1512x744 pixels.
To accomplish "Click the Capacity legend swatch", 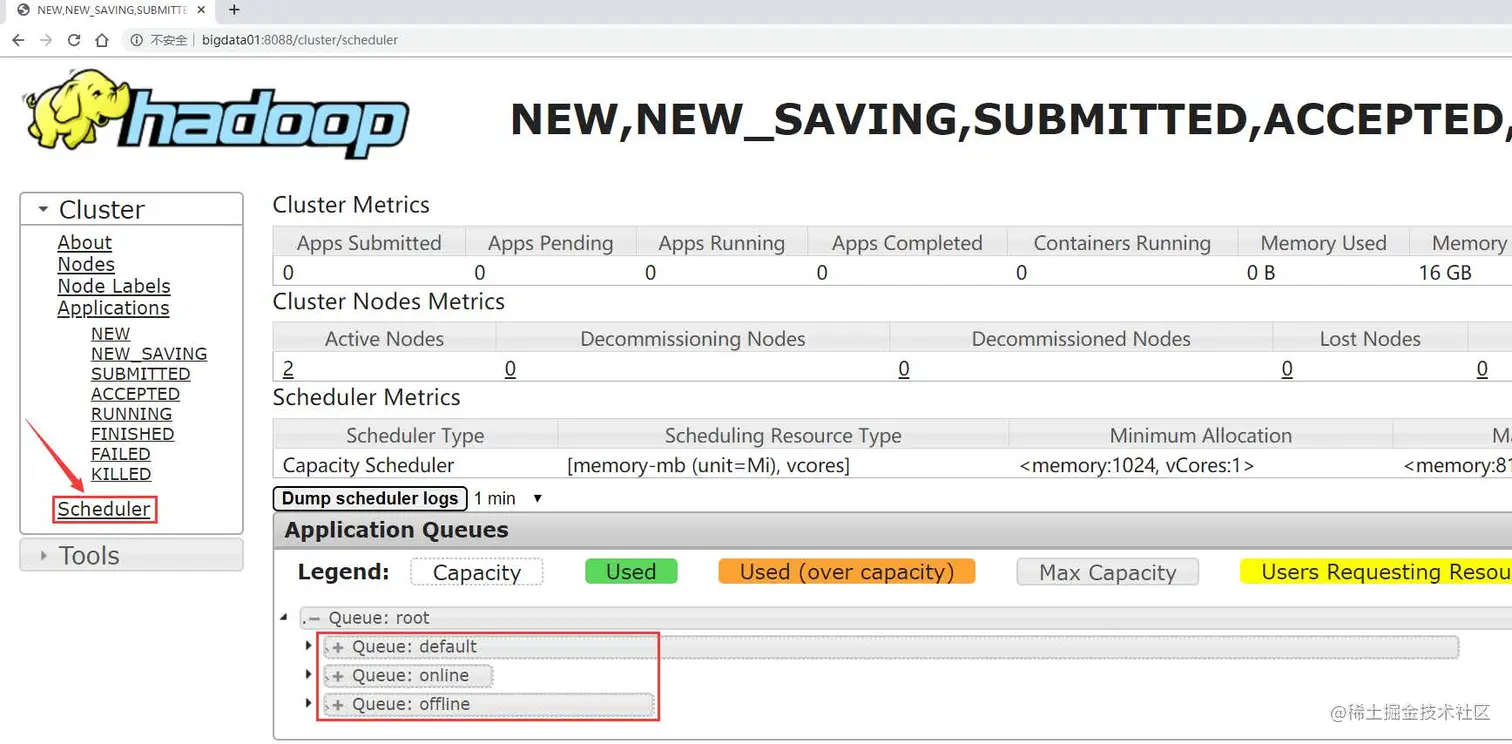I will tap(477, 572).
